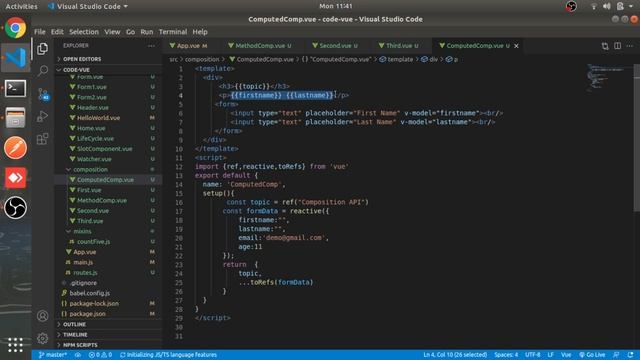Click the Go Live status bar button
Image resolution: width=640 pixels, height=360 pixels.
click(592, 355)
